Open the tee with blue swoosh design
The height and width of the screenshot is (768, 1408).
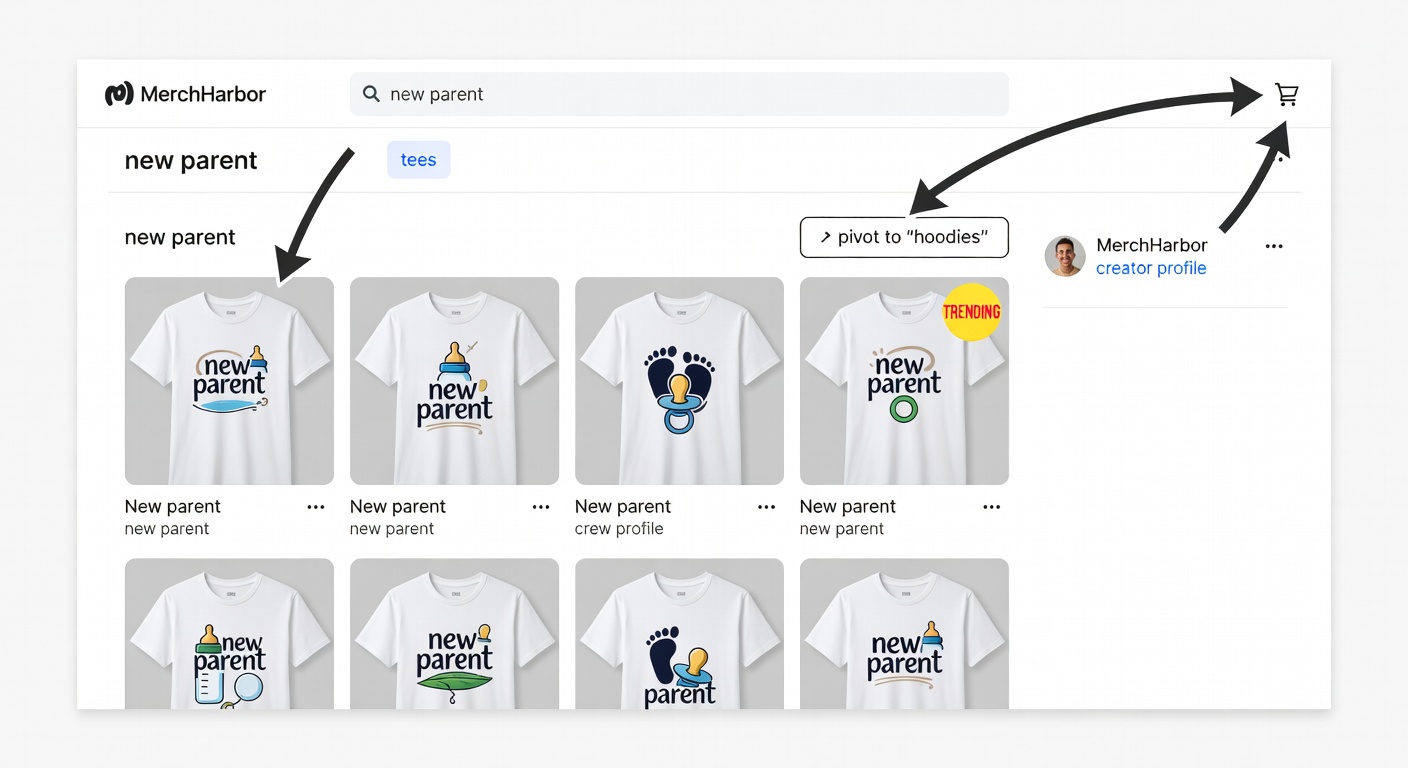click(229, 381)
